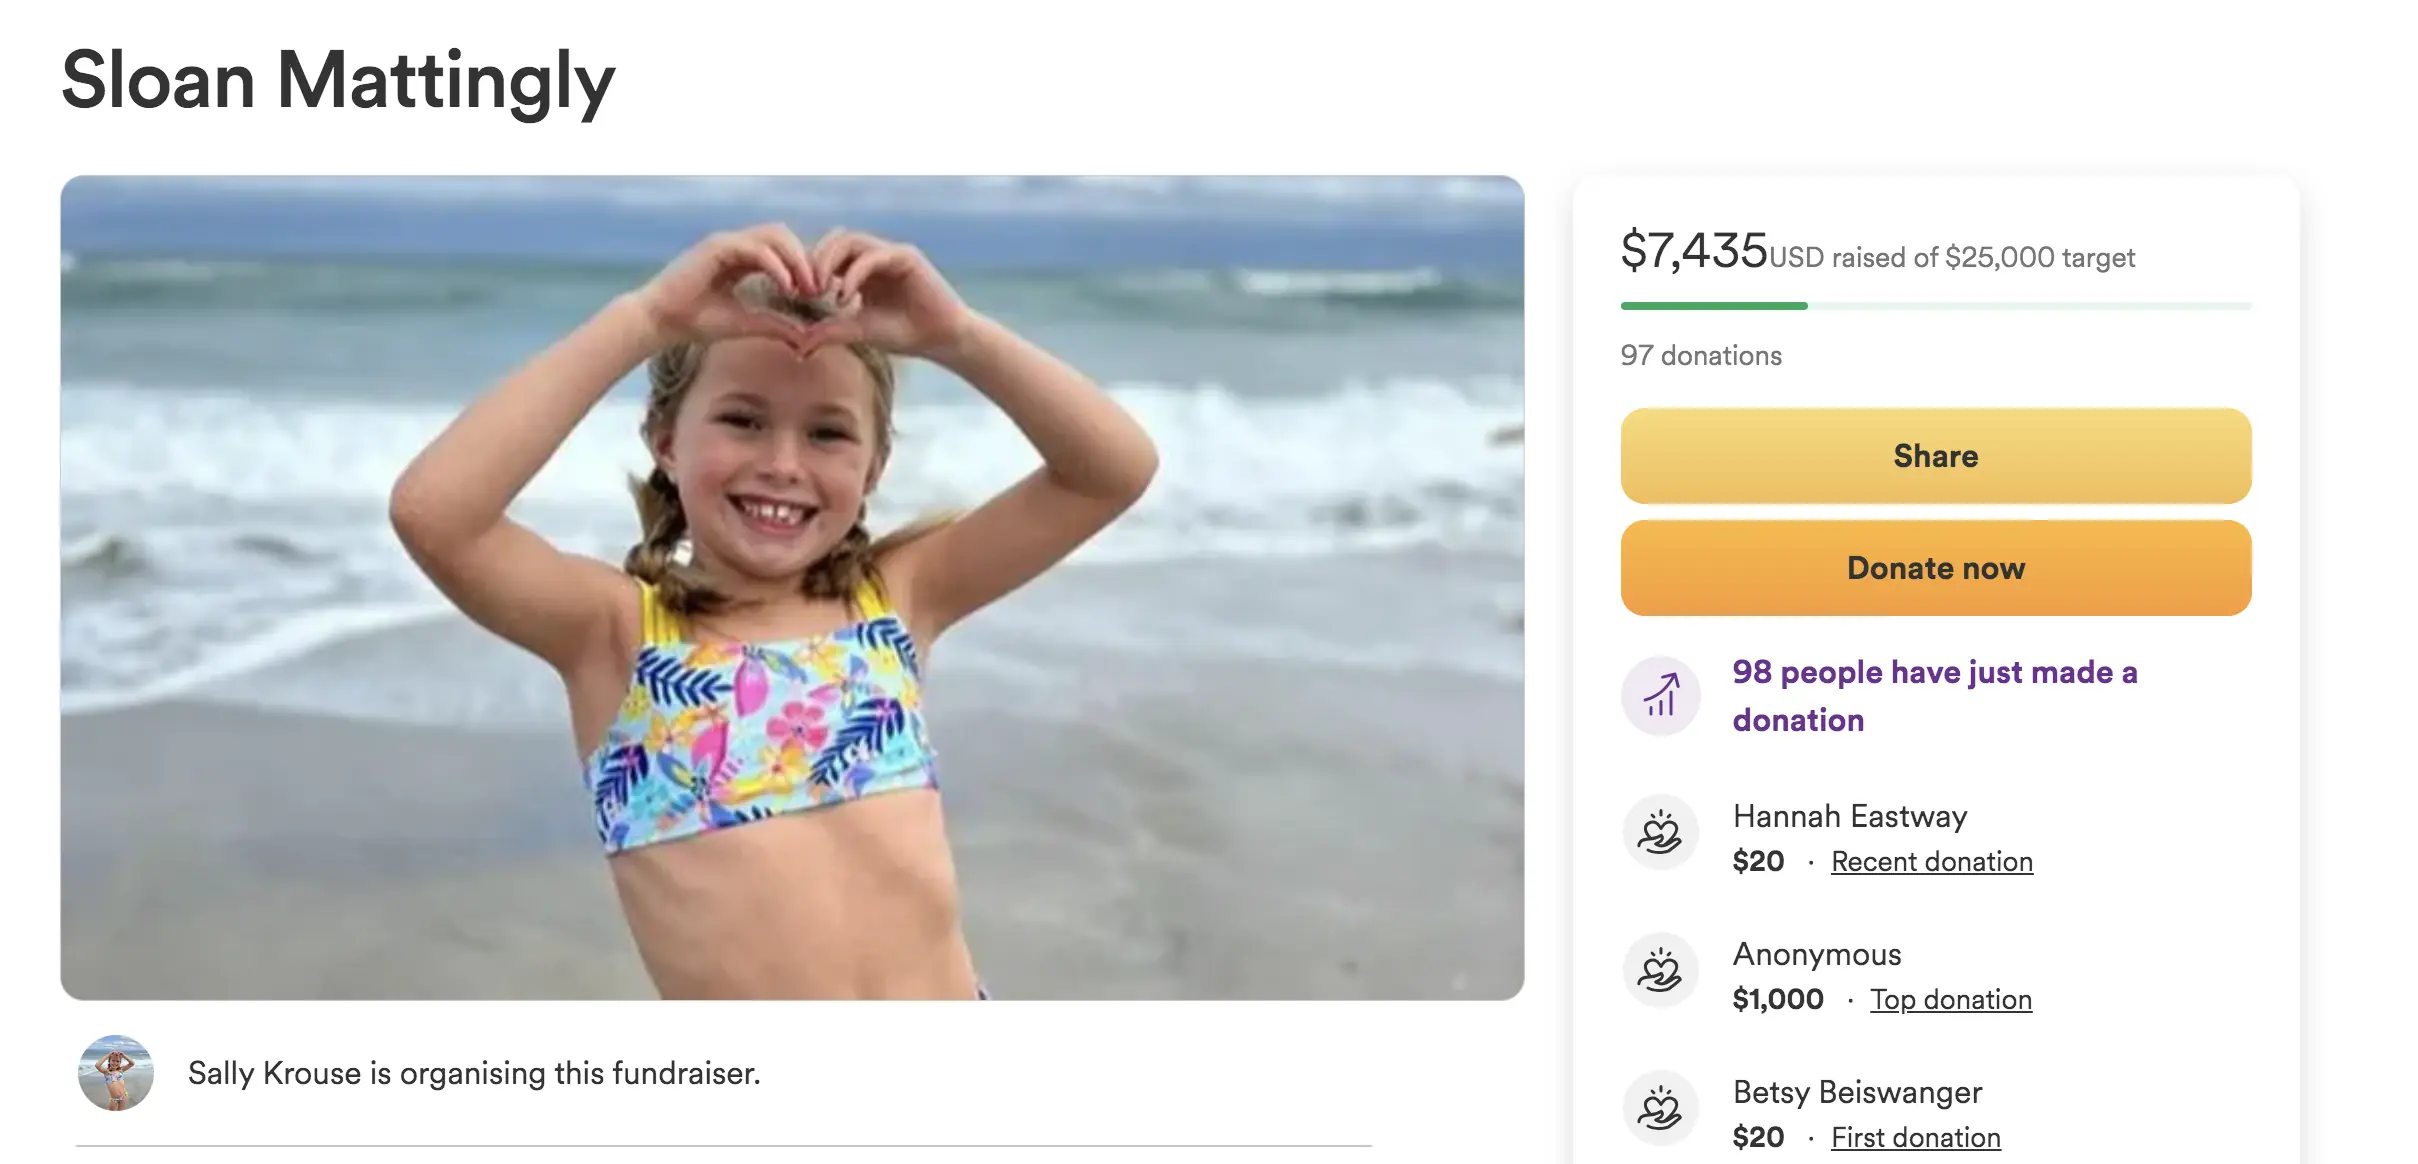Click the heart-in-hand icon beside Hannah Eastway
2418x1164 pixels.
(1660, 833)
